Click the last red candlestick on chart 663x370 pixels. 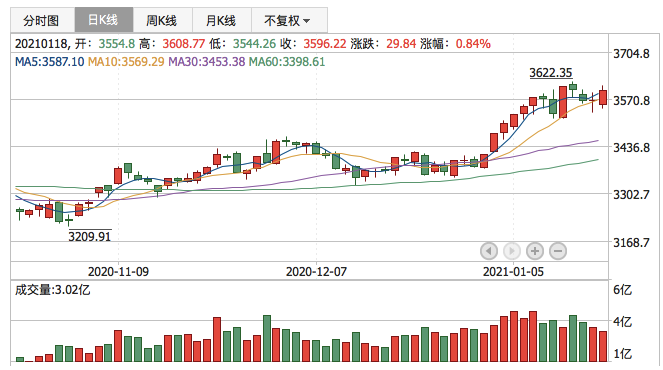pos(603,97)
